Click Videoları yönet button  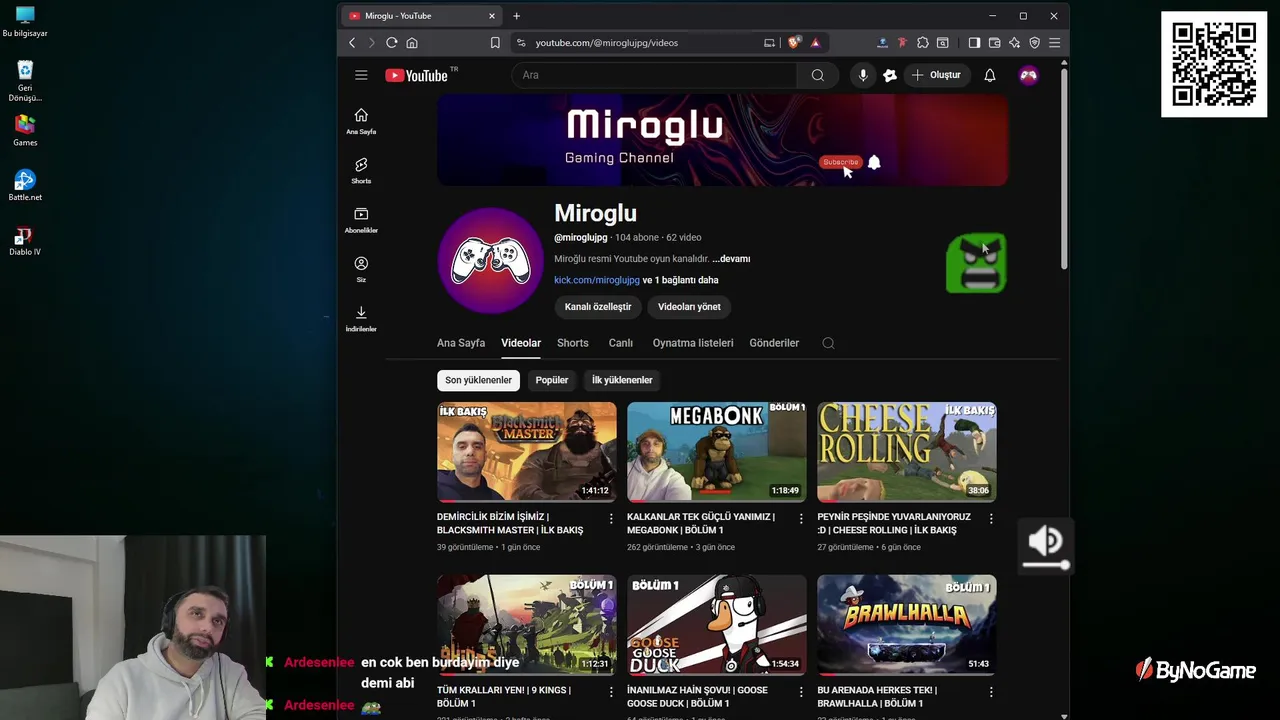tap(689, 307)
